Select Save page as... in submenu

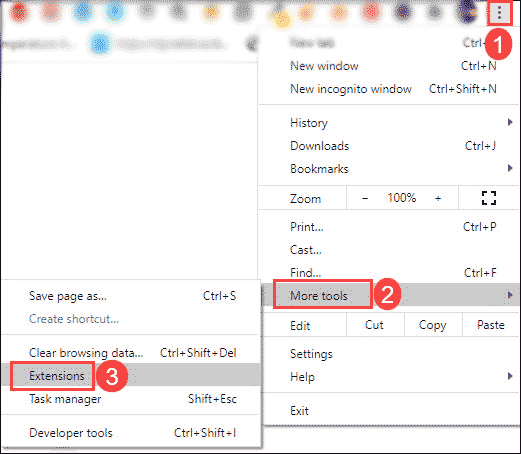[x=131, y=296]
